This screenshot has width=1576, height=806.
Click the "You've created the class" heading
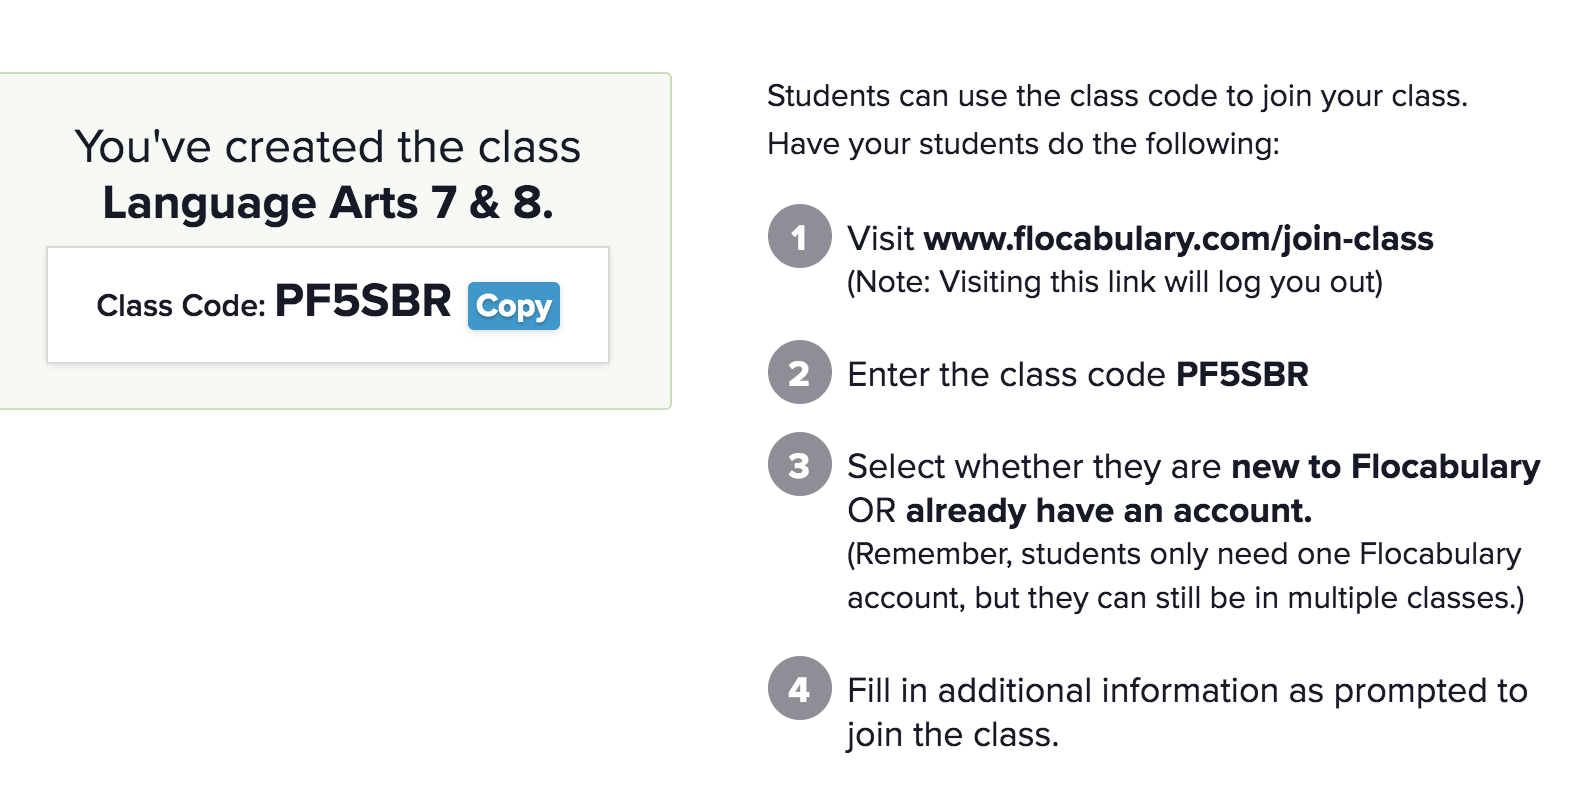click(328, 147)
